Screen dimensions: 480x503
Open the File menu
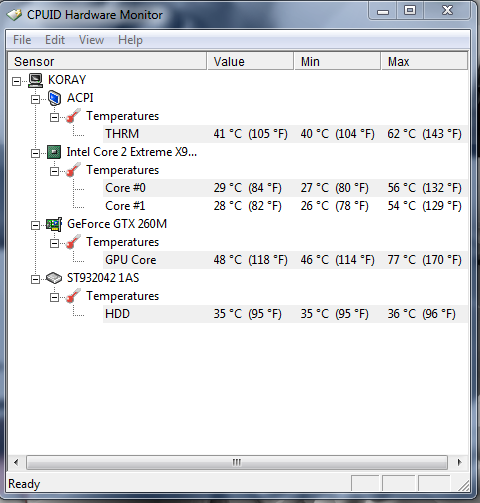tap(22, 40)
